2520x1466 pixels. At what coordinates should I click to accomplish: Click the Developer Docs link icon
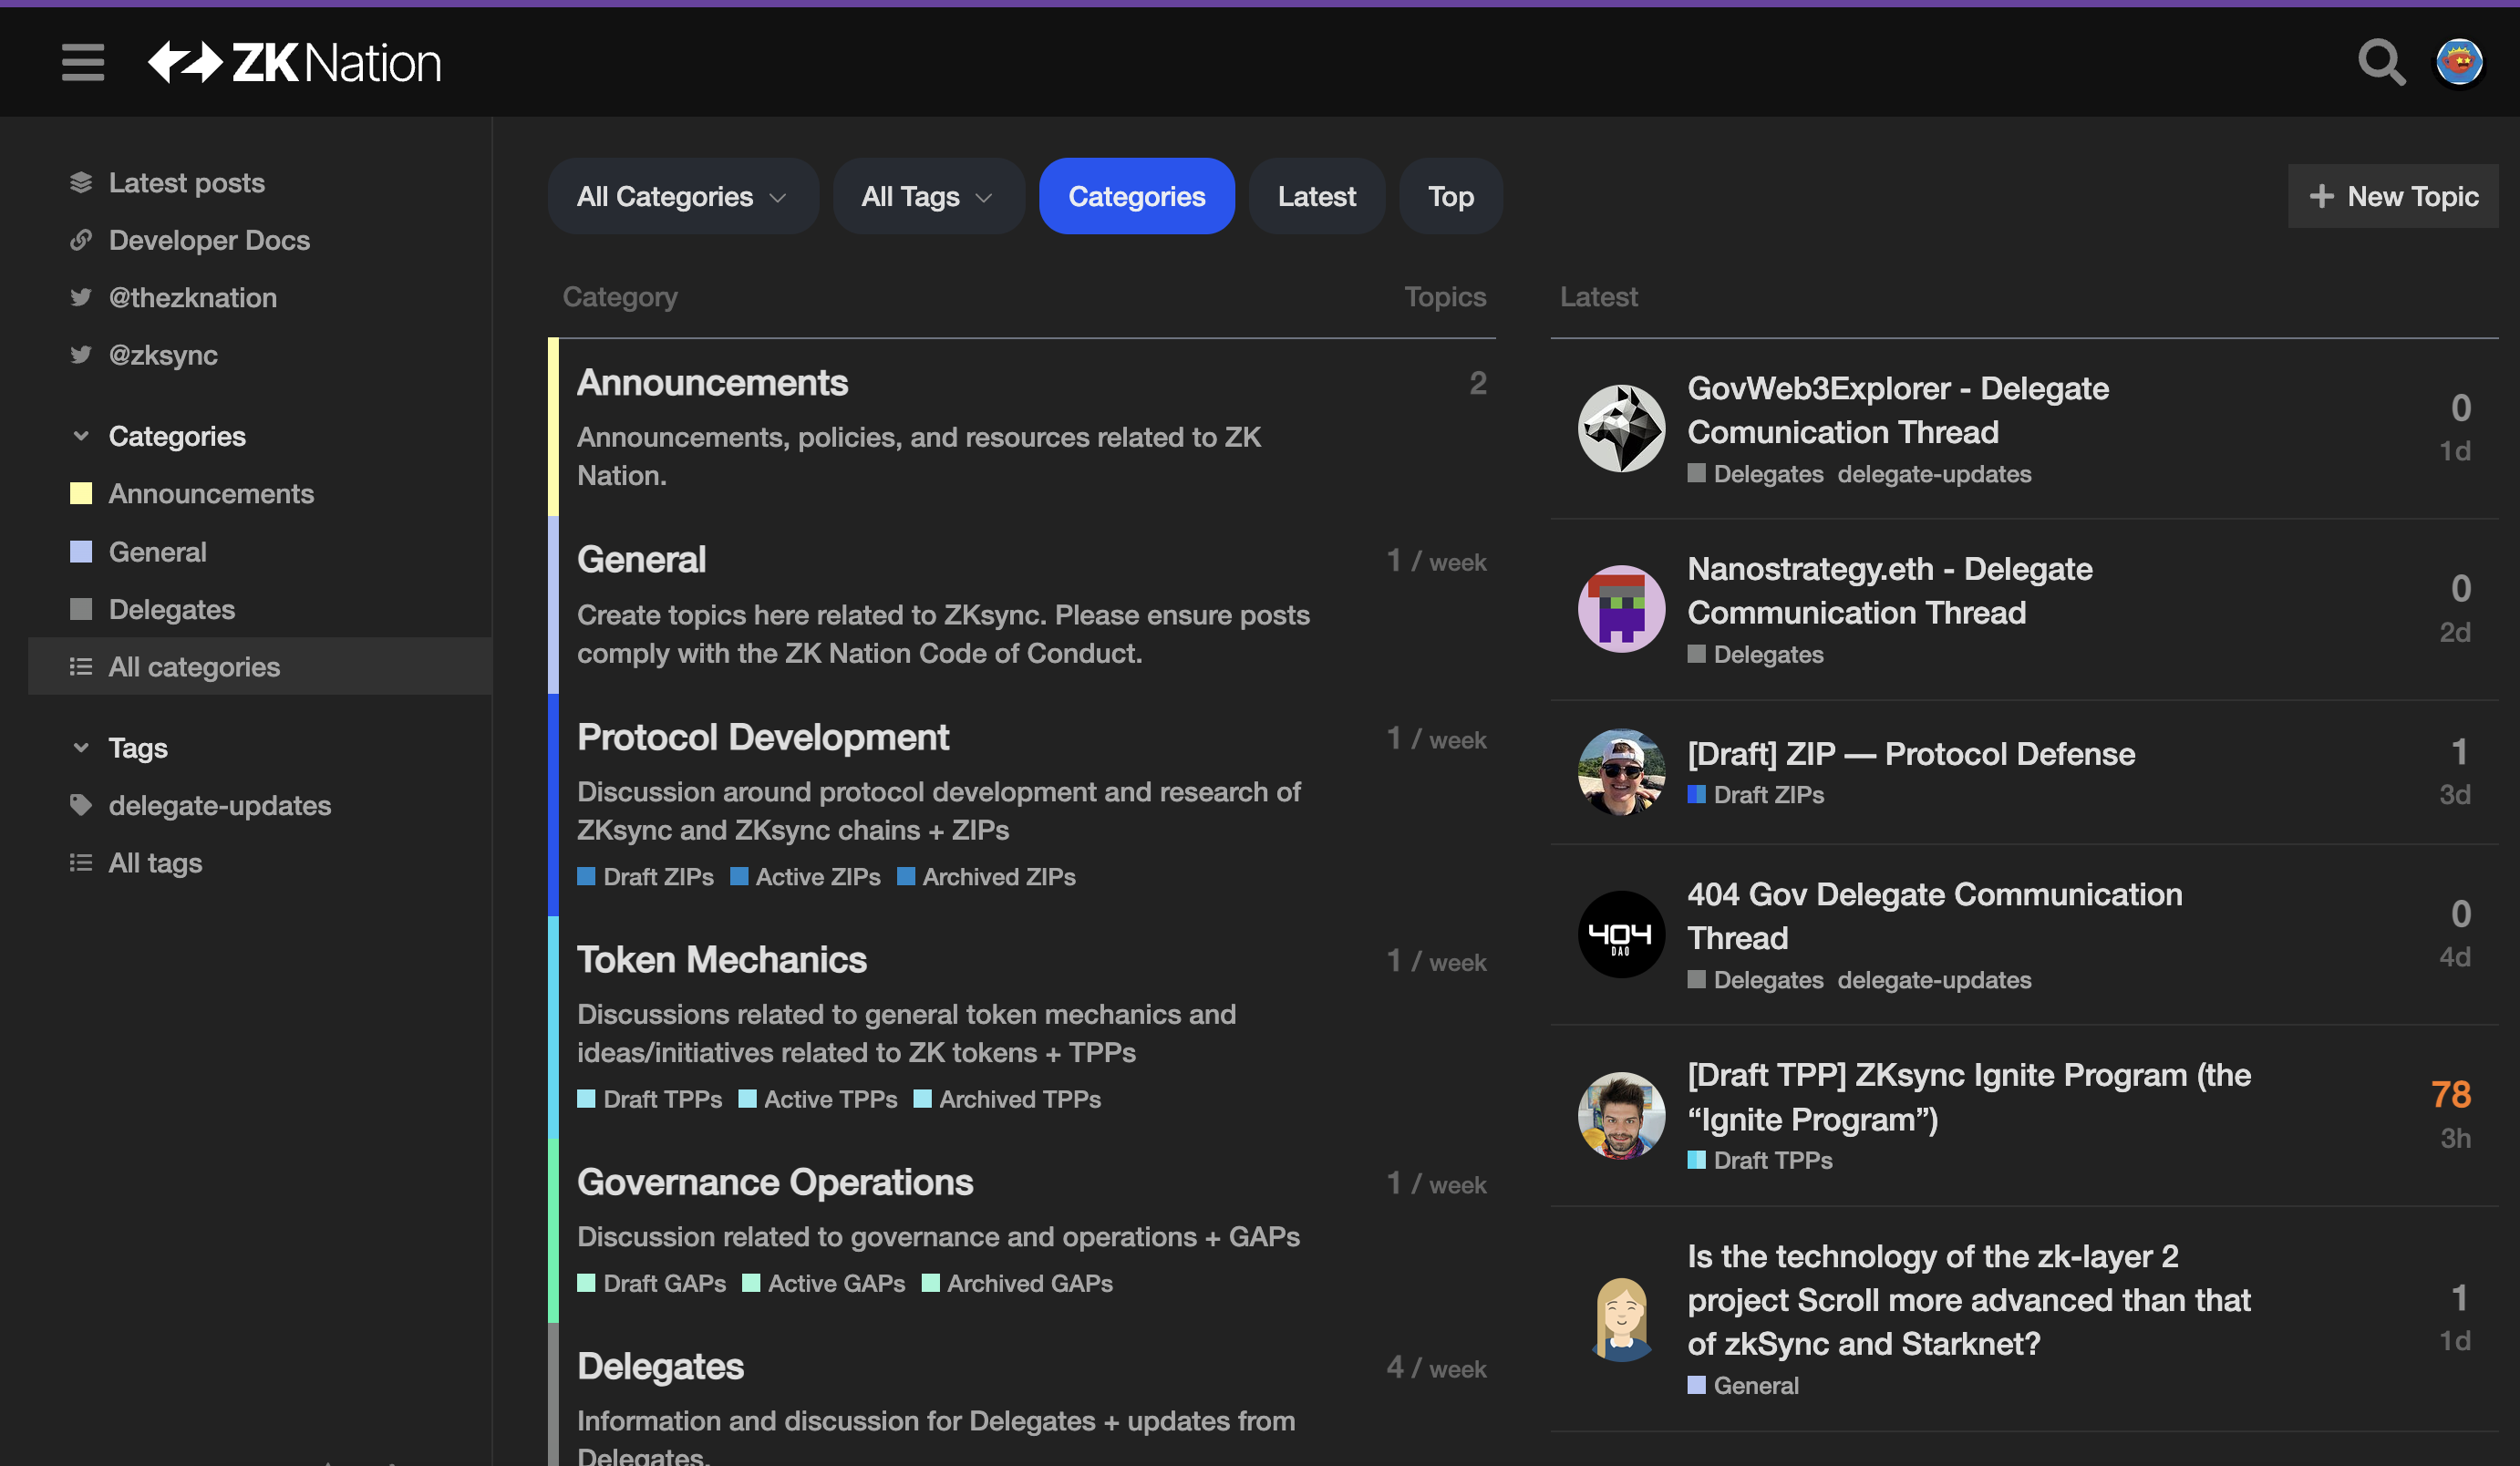(x=81, y=240)
